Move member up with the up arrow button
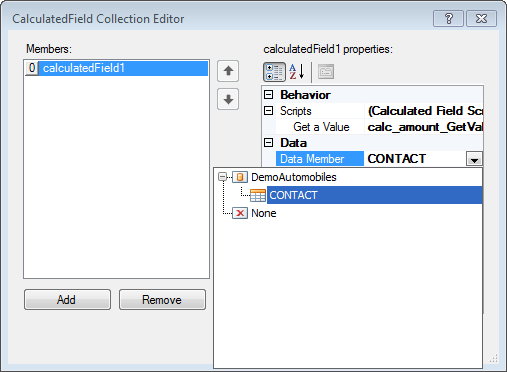The image size is (507, 372). point(228,71)
